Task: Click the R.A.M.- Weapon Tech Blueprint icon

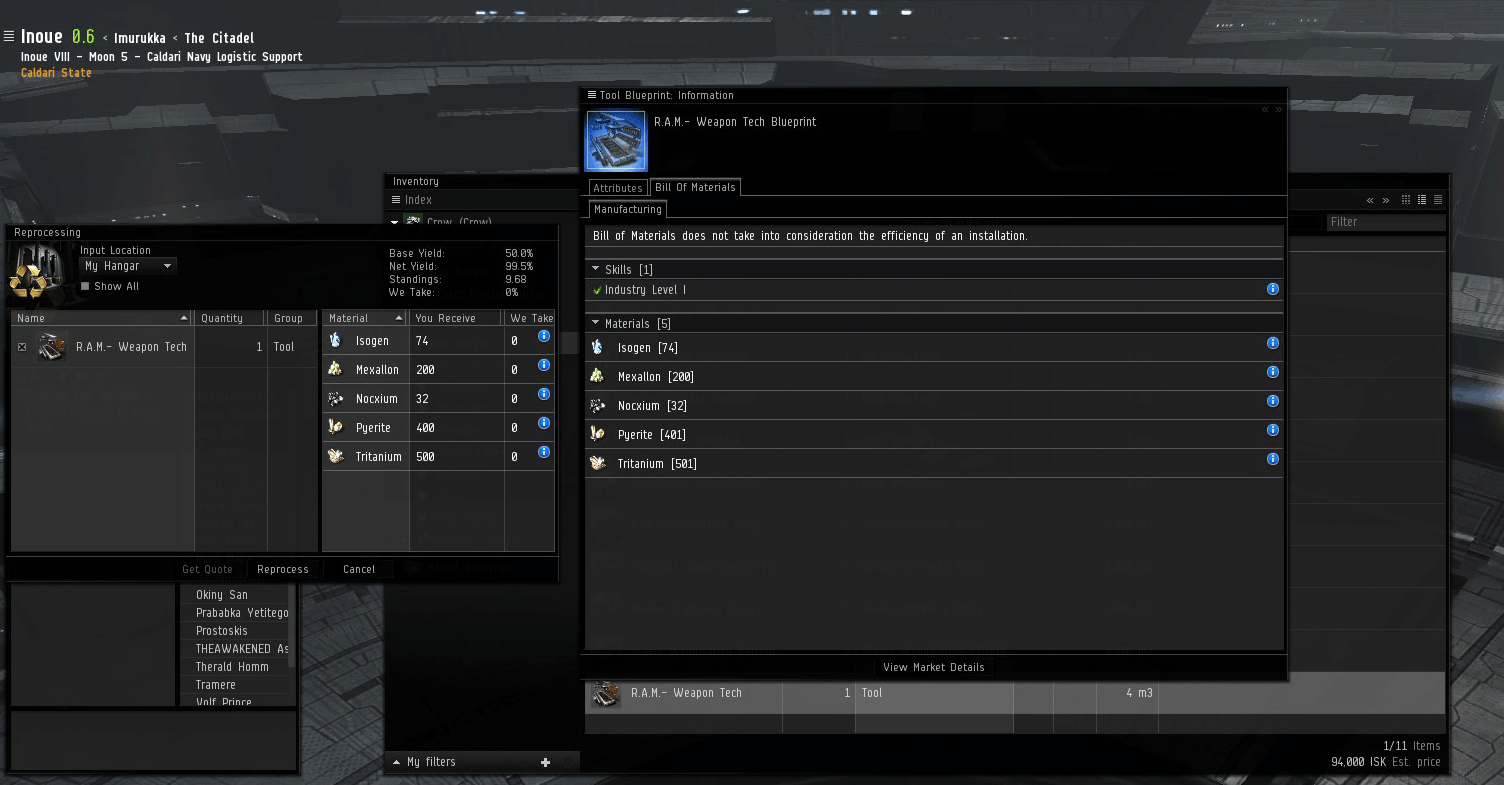Action: [x=616, y=141]
